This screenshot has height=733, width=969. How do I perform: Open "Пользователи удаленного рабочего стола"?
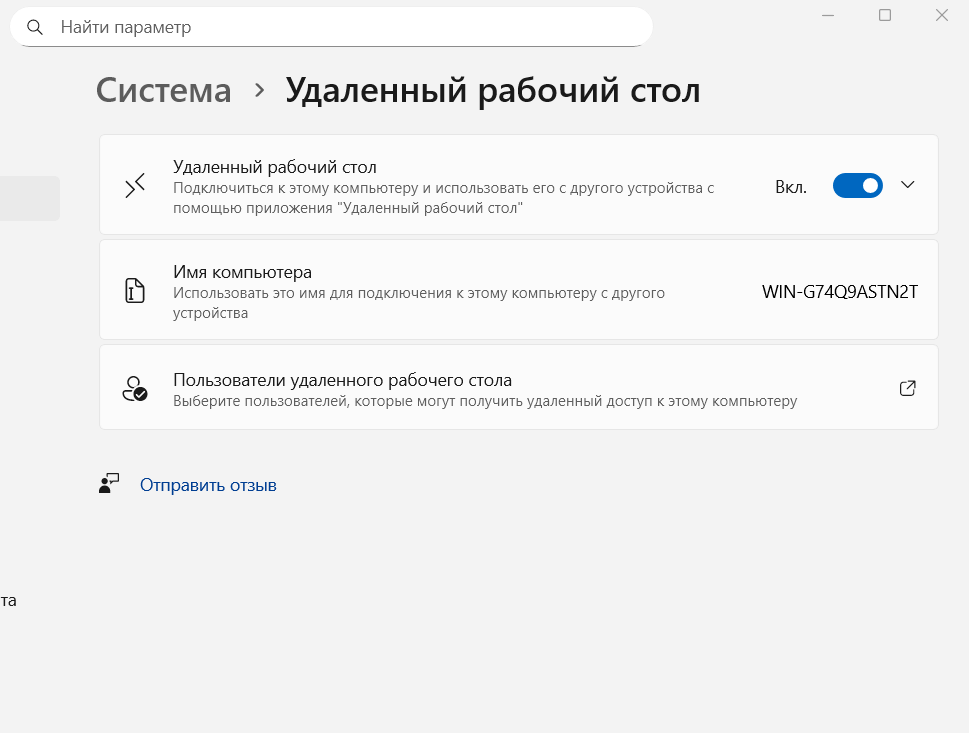point(342,380)
